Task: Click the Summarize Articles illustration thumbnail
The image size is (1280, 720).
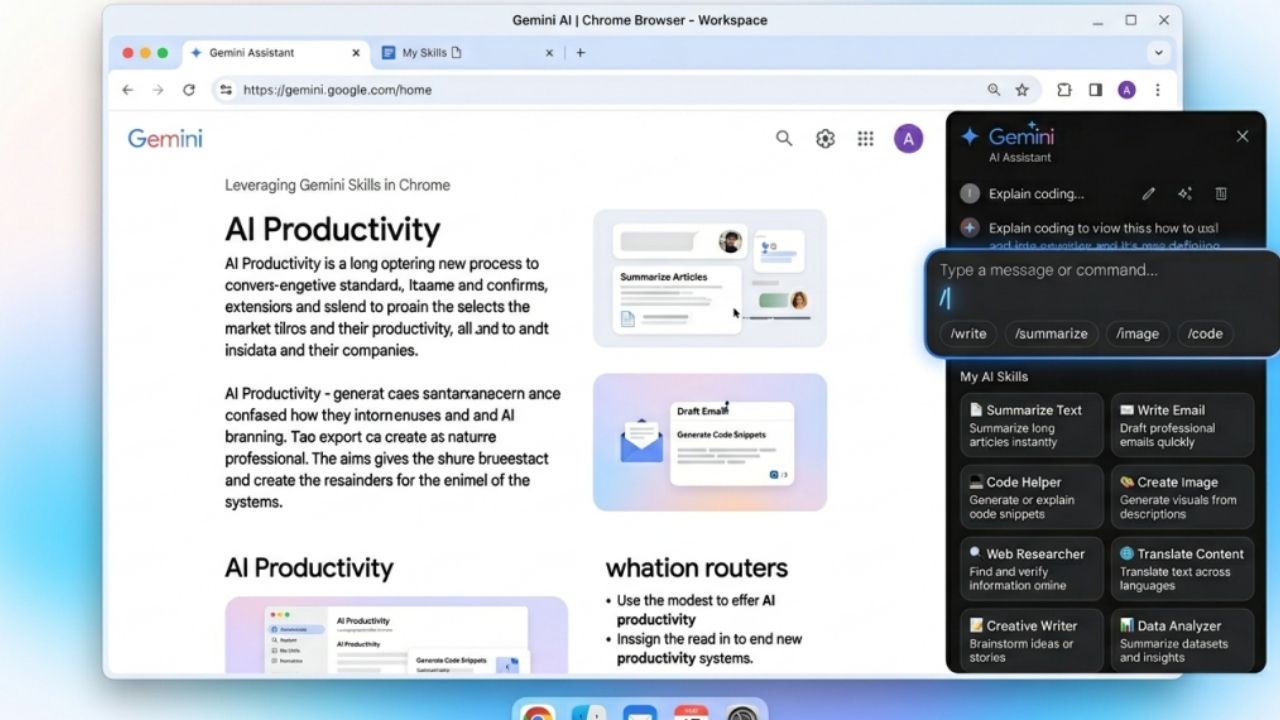Action: click(x=710, y=278)
